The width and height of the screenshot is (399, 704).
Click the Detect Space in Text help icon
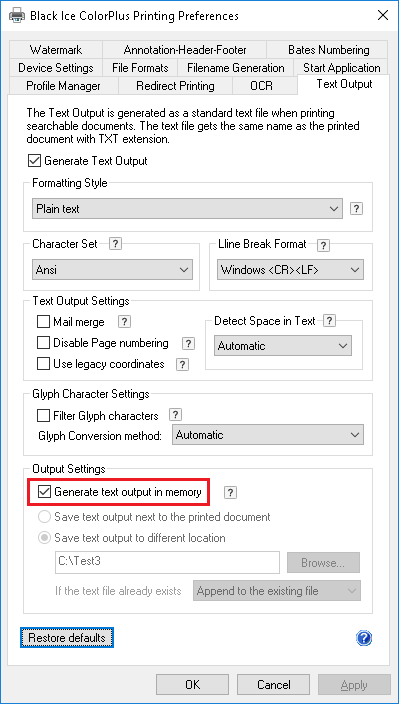click(x=329, y=321)
